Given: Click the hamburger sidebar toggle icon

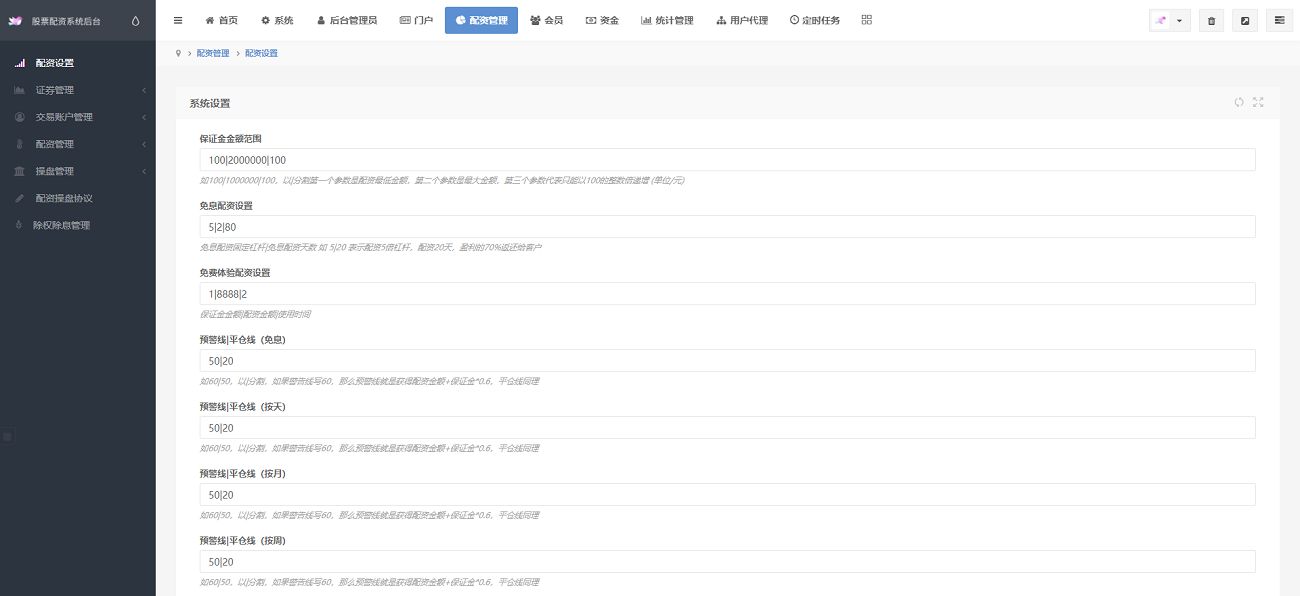Looking at the screenshot, I should click(178, 20).
